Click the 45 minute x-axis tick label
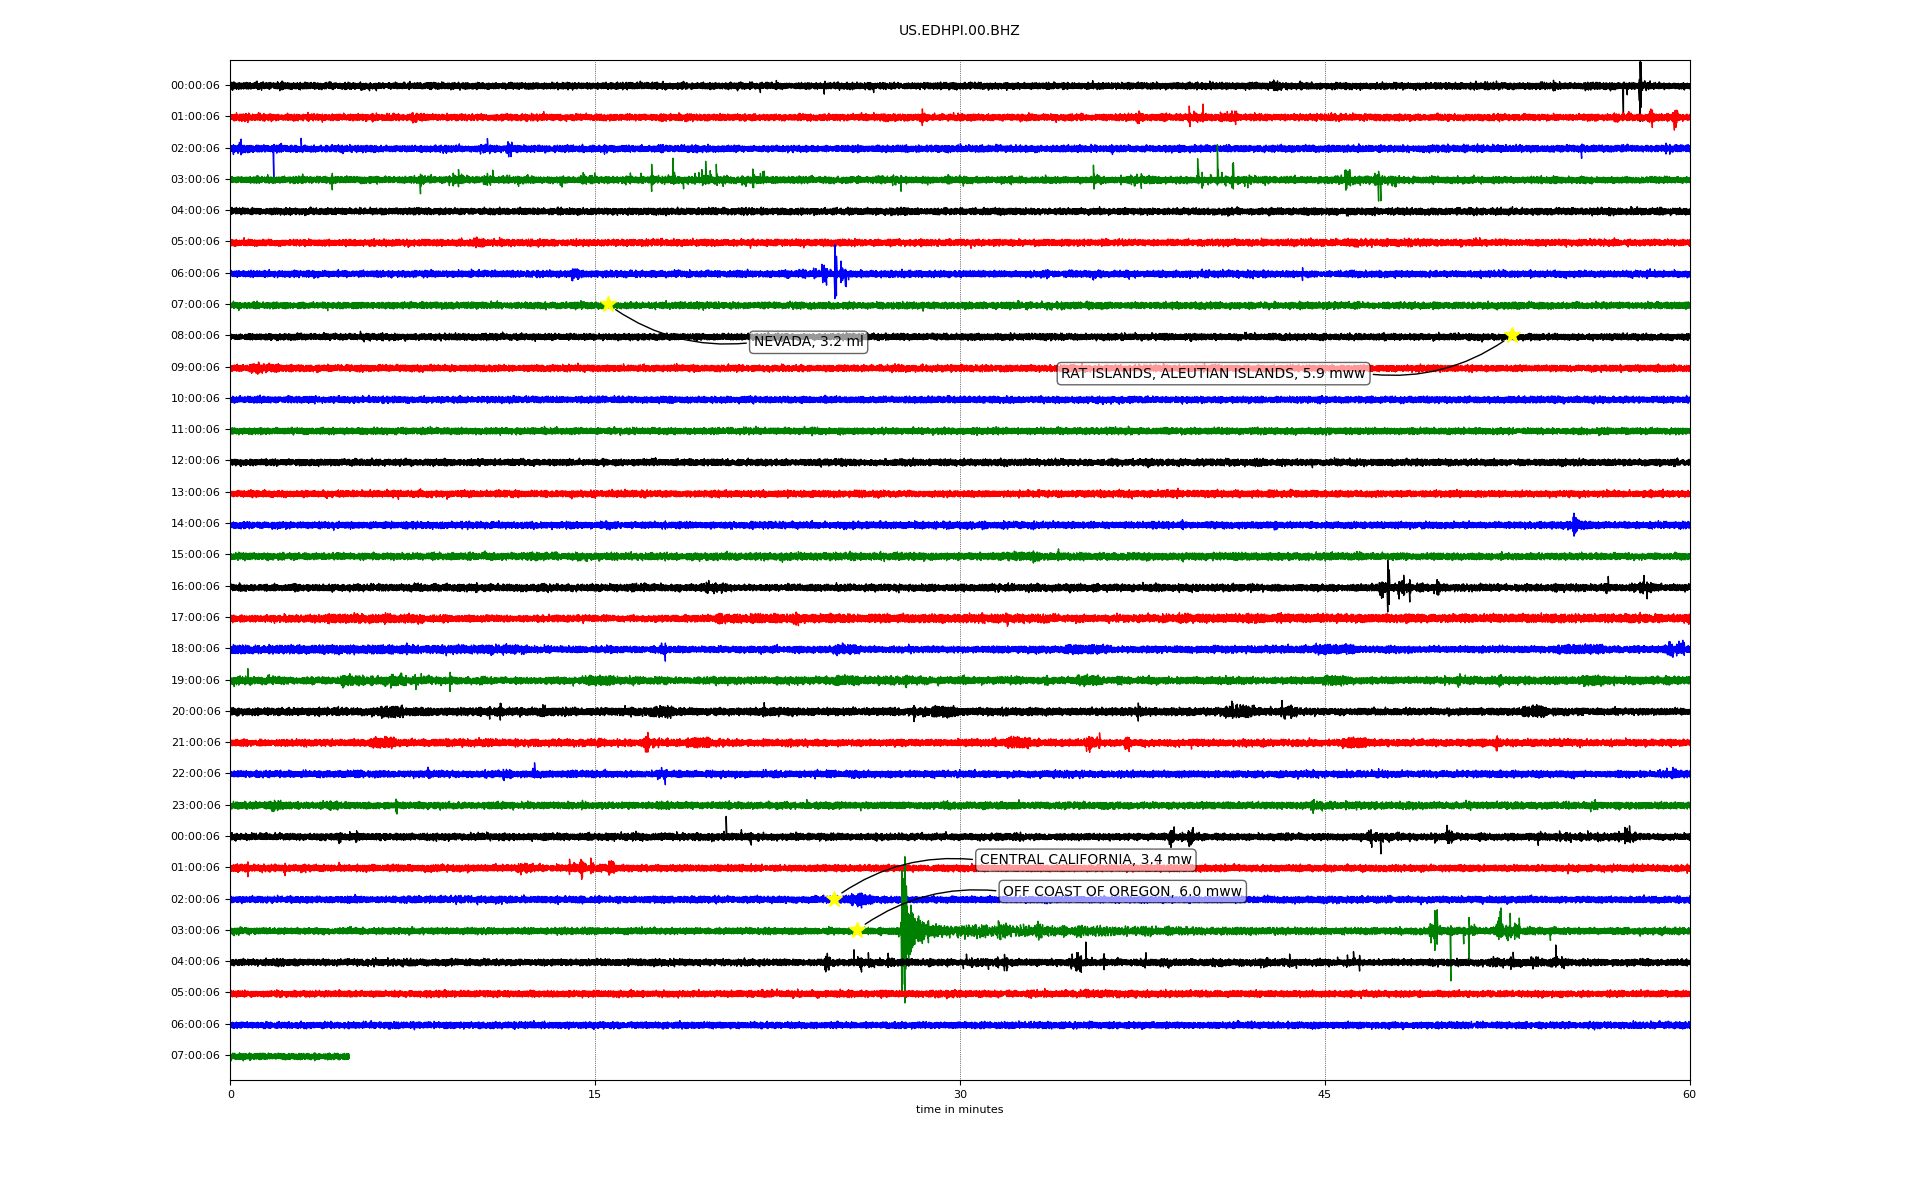 (1324, 1094)
